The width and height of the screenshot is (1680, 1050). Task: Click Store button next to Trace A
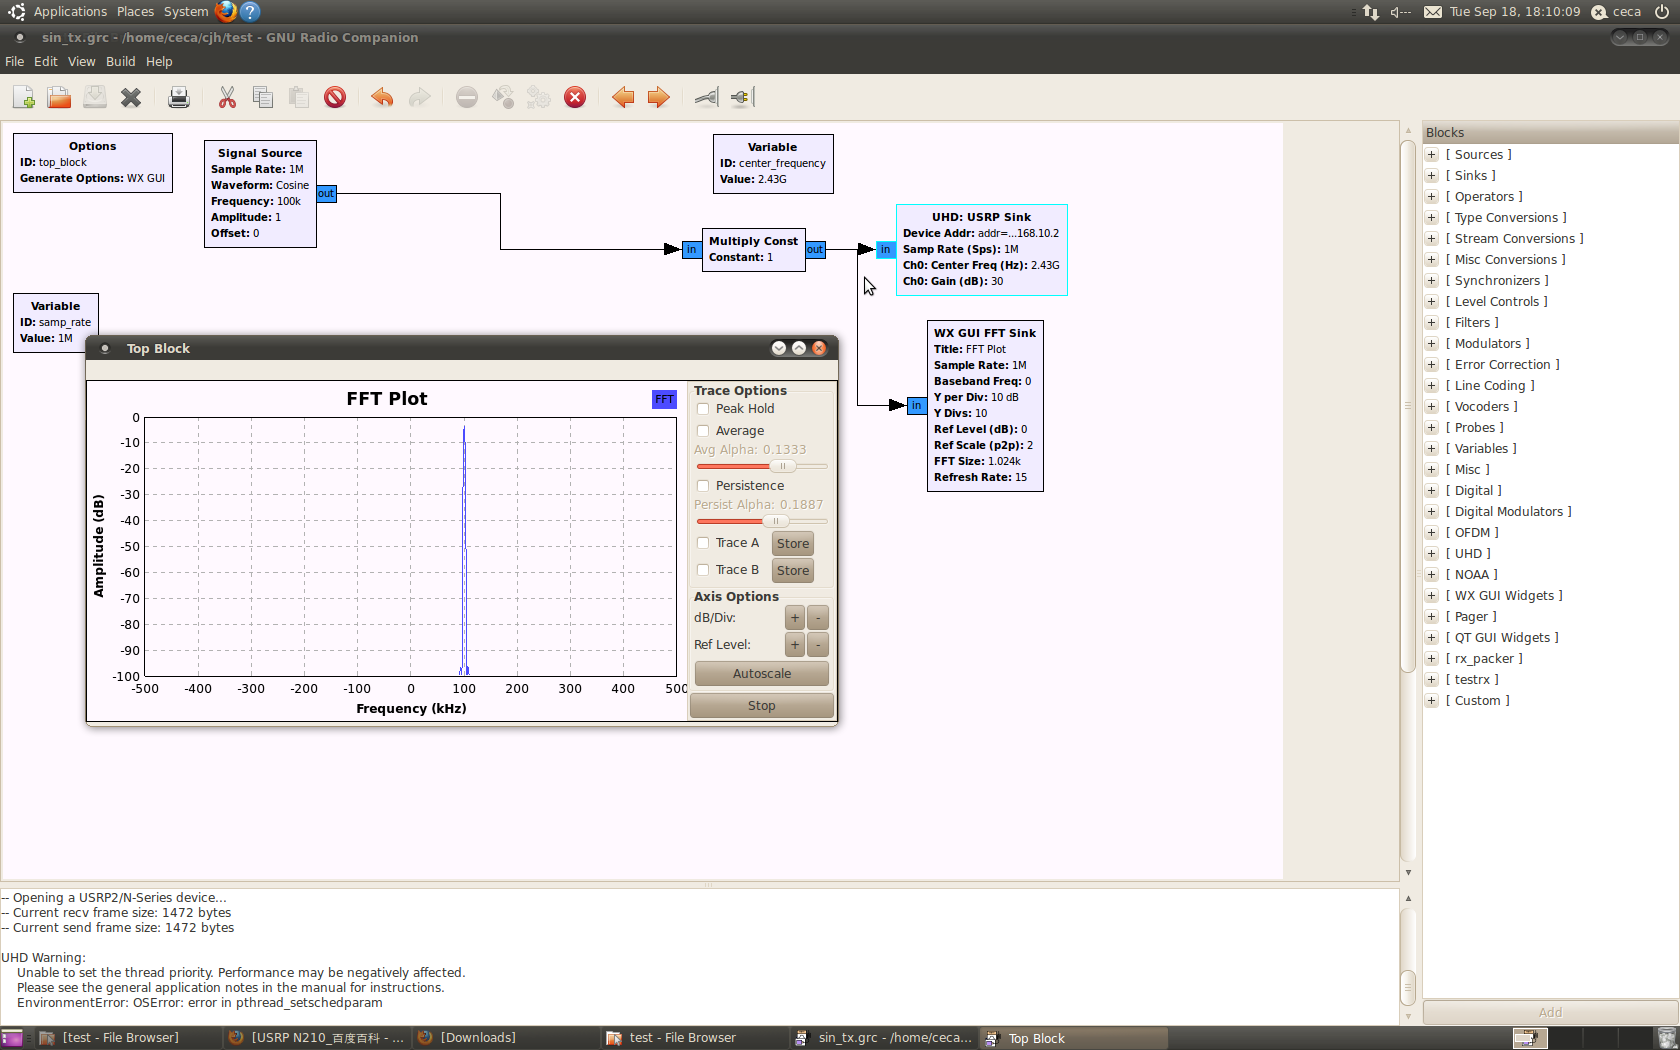(793, 544)
